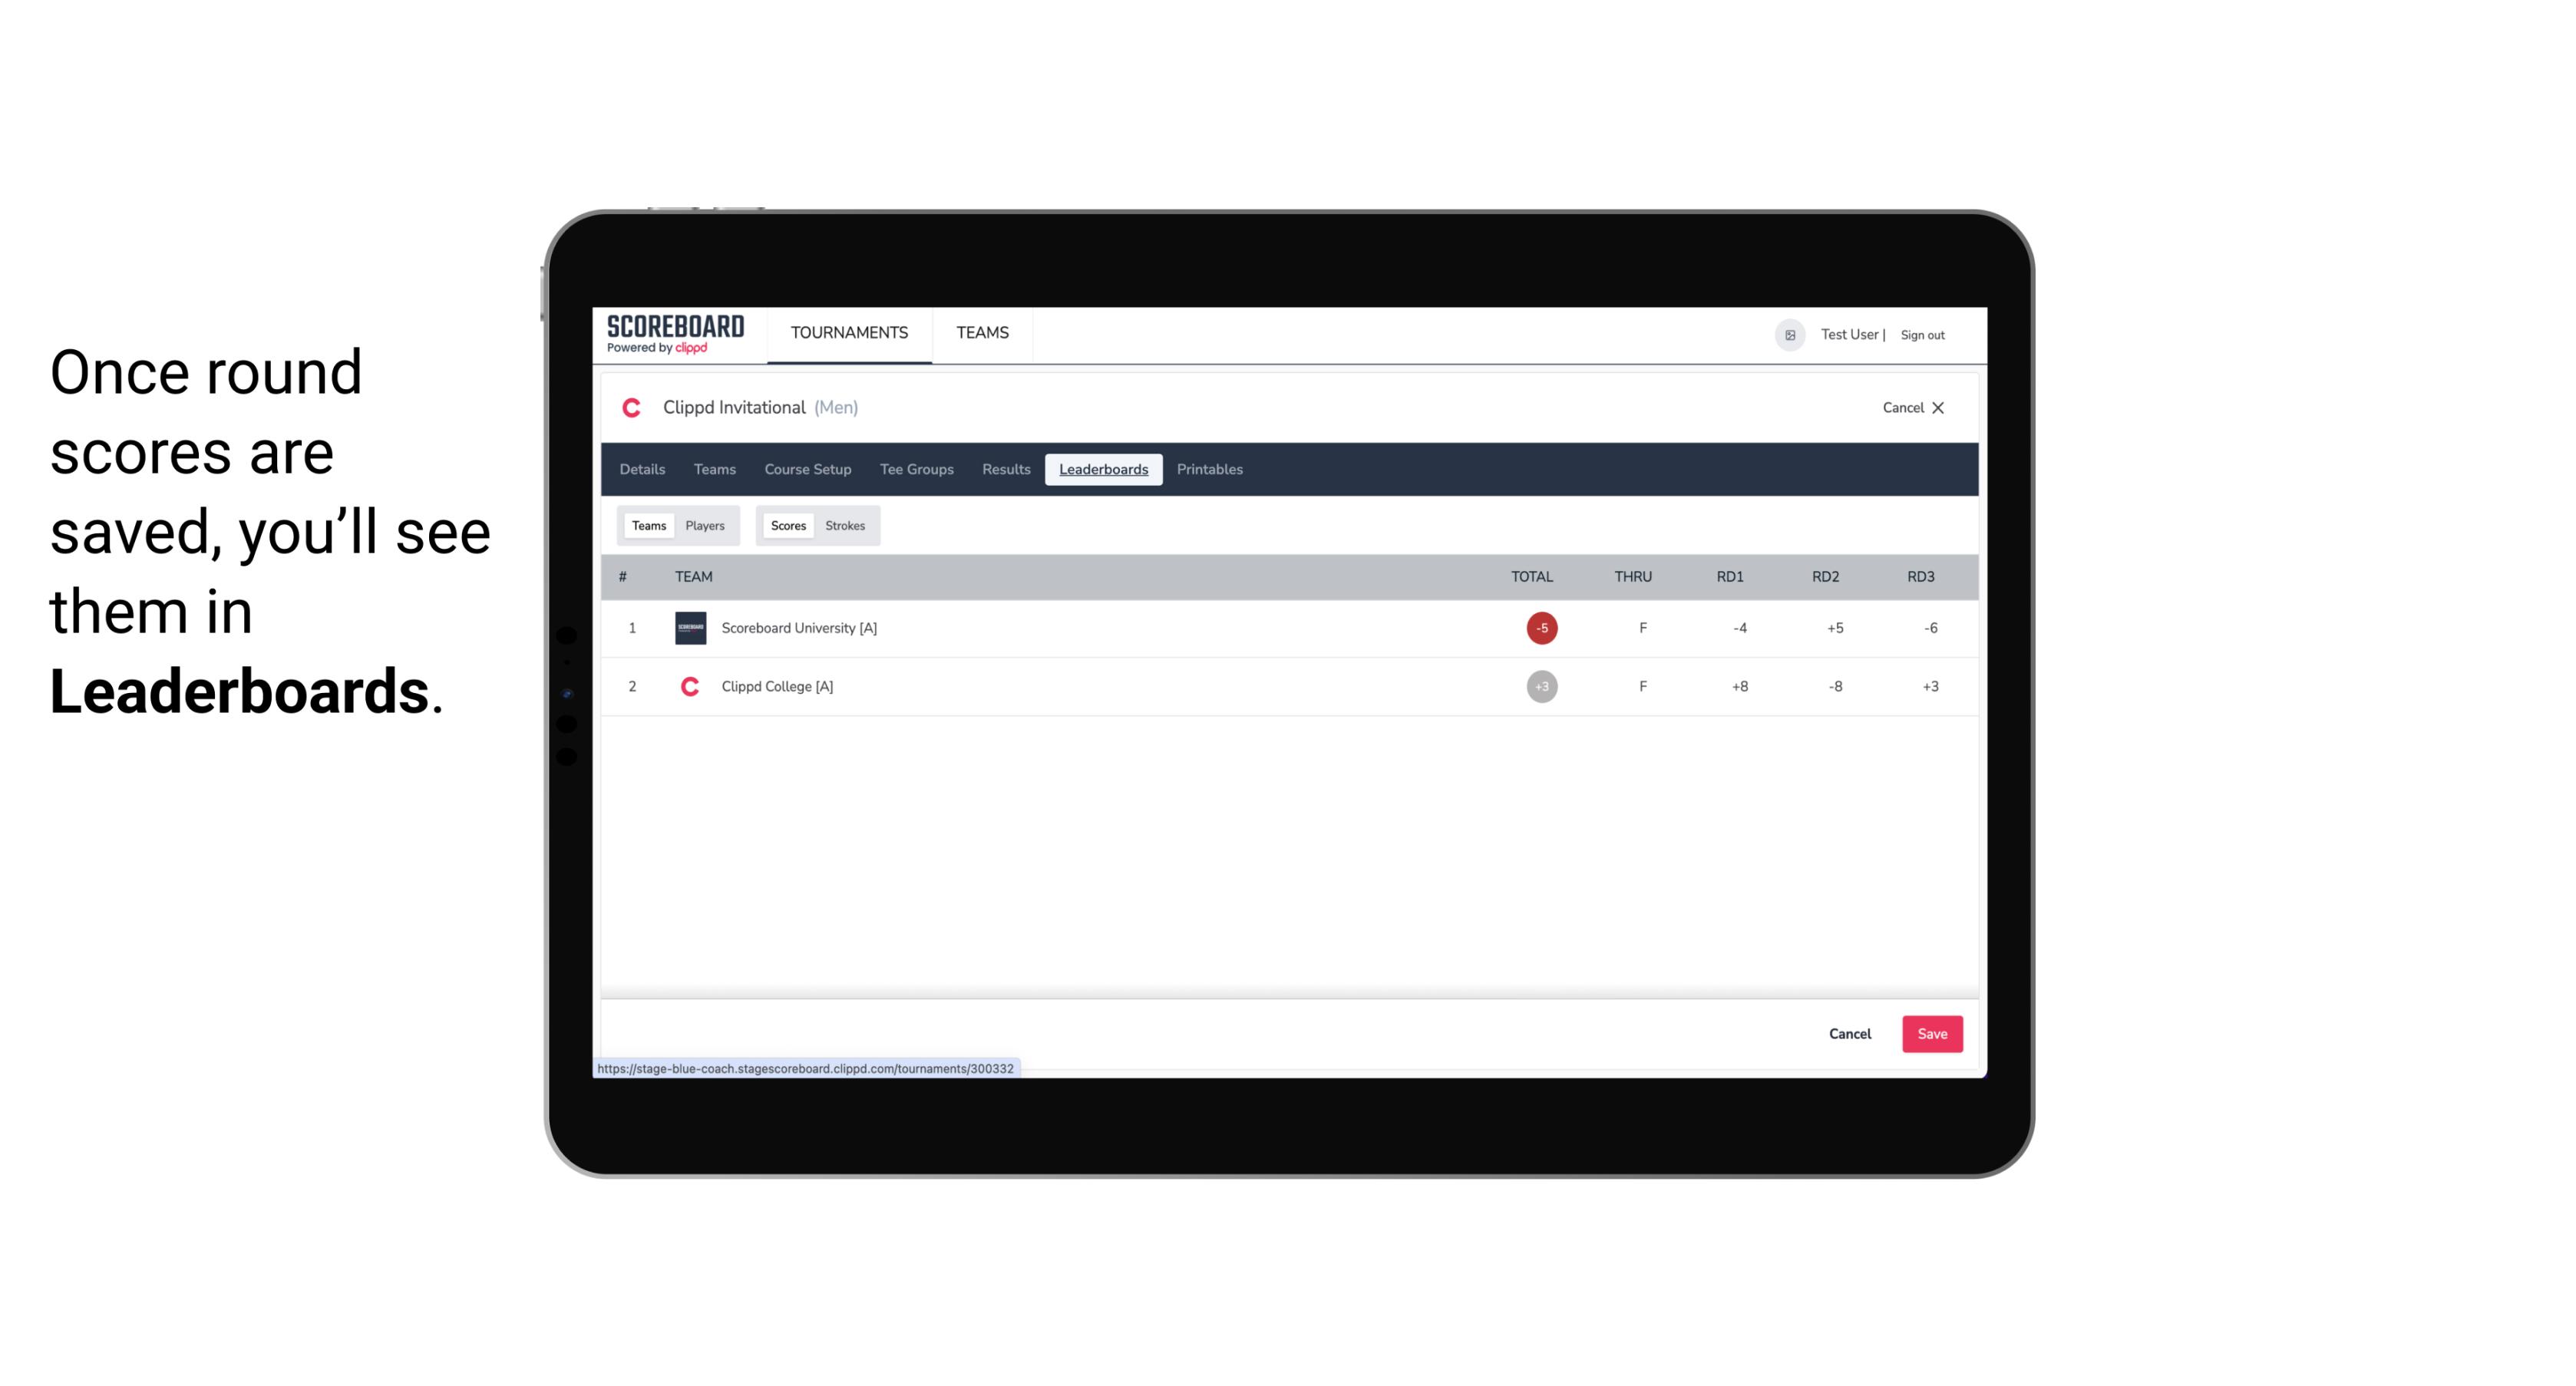Expand the Course Setup tab
The height and width of the screenshot is (1386, 2576).
pyautogui.click(x=806, y=470)
